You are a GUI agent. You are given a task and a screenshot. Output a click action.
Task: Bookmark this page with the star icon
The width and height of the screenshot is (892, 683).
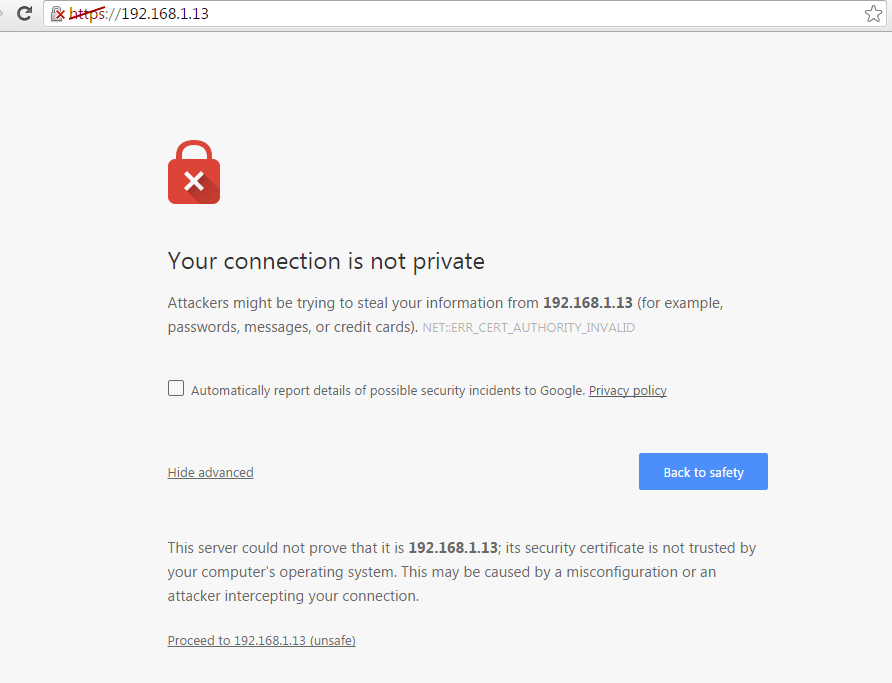coord(873,14)
